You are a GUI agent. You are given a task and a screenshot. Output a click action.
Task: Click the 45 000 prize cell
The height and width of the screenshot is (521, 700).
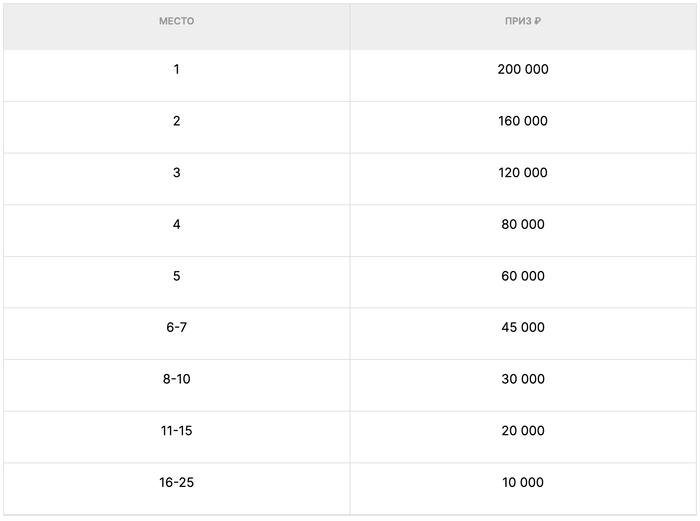tap(523, 328)
